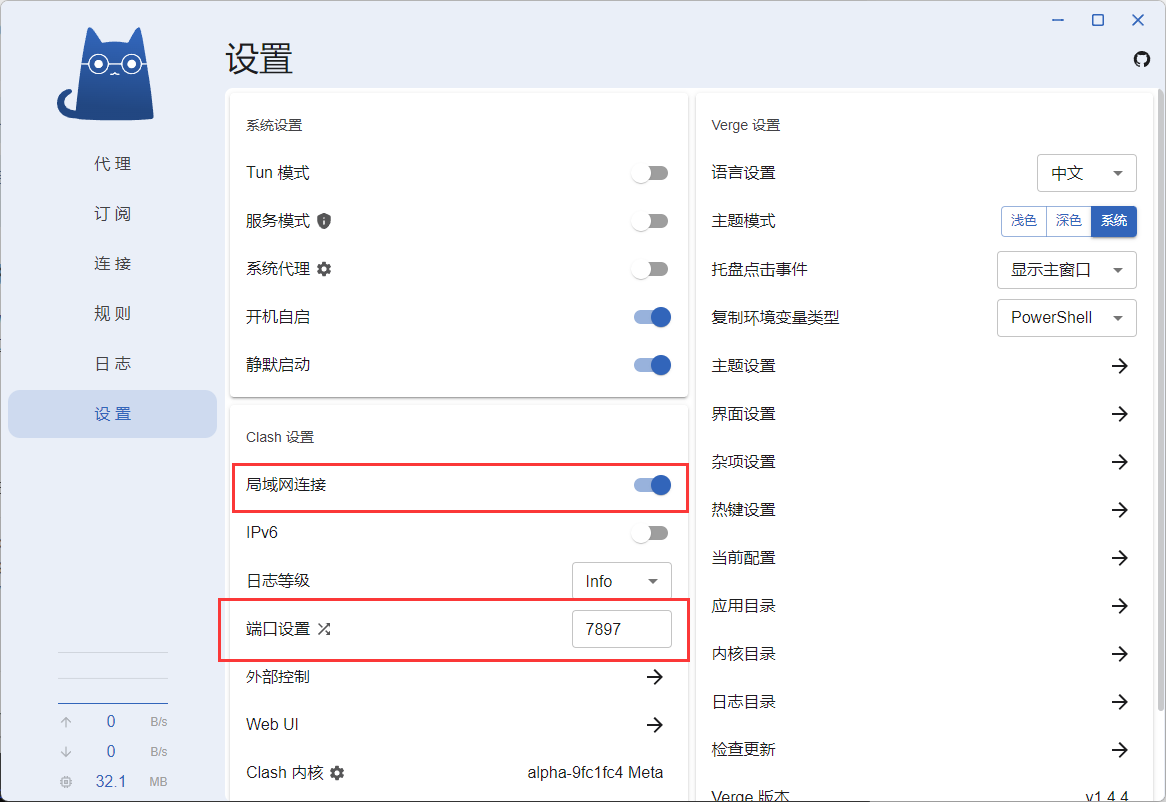Switch to the 订阅 (Subscriptions) page
The width and height of the screenshot is (1166, 802).
point(112,214)
